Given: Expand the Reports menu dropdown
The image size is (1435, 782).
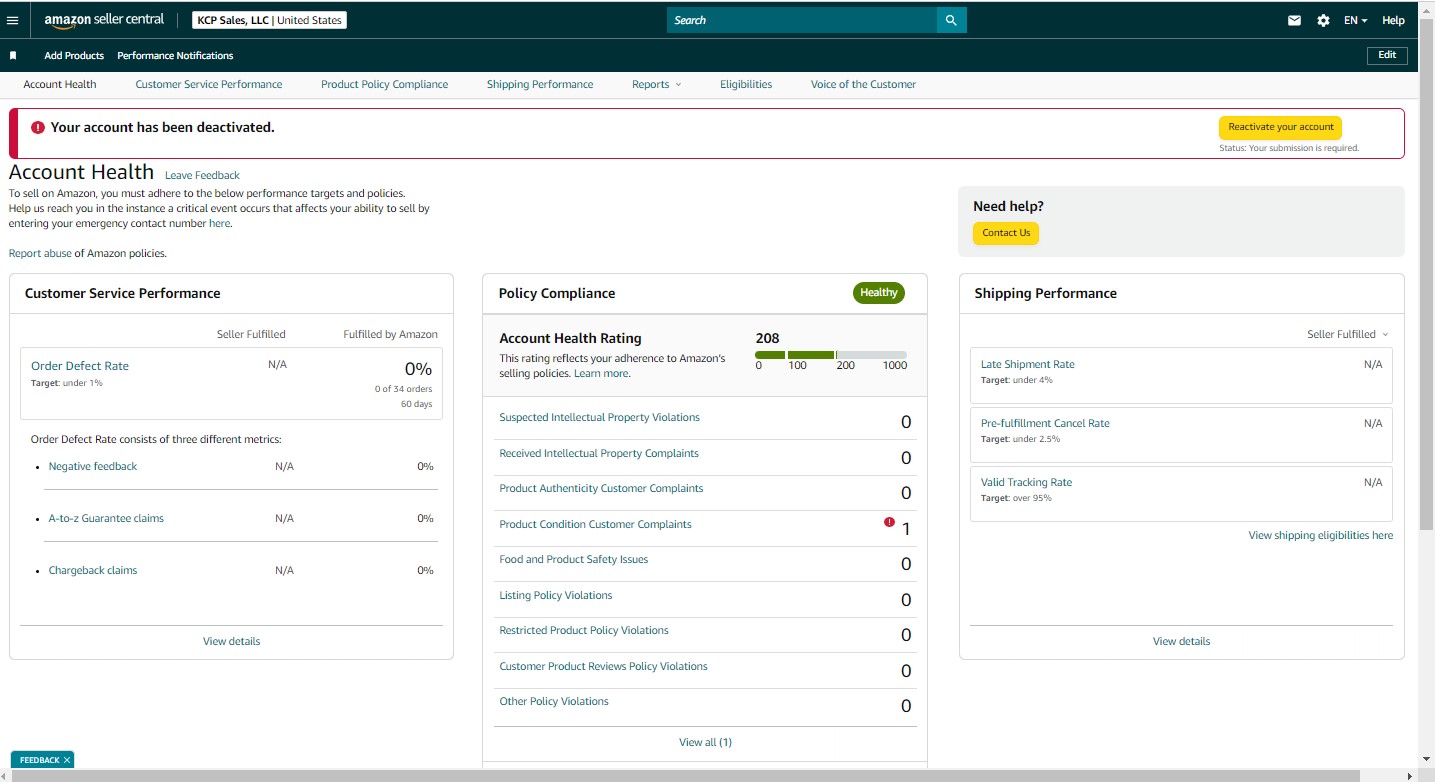Looking at the screenshot, I should coord(656,84).
